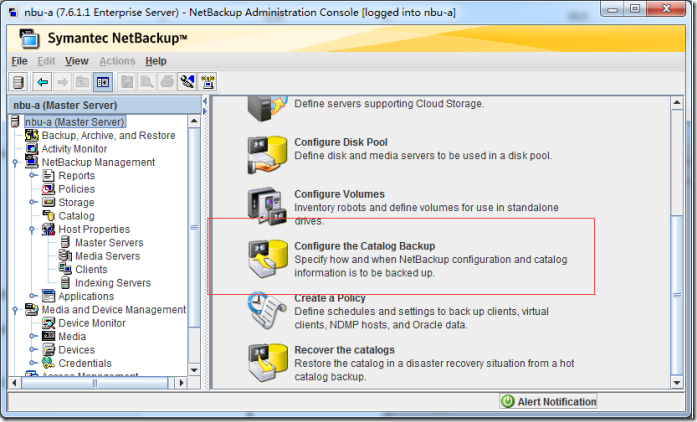This screenshot has width=697, height=422.
Task: Click the tree panel scroll-right arrow
Action: [x=181, y=382]
